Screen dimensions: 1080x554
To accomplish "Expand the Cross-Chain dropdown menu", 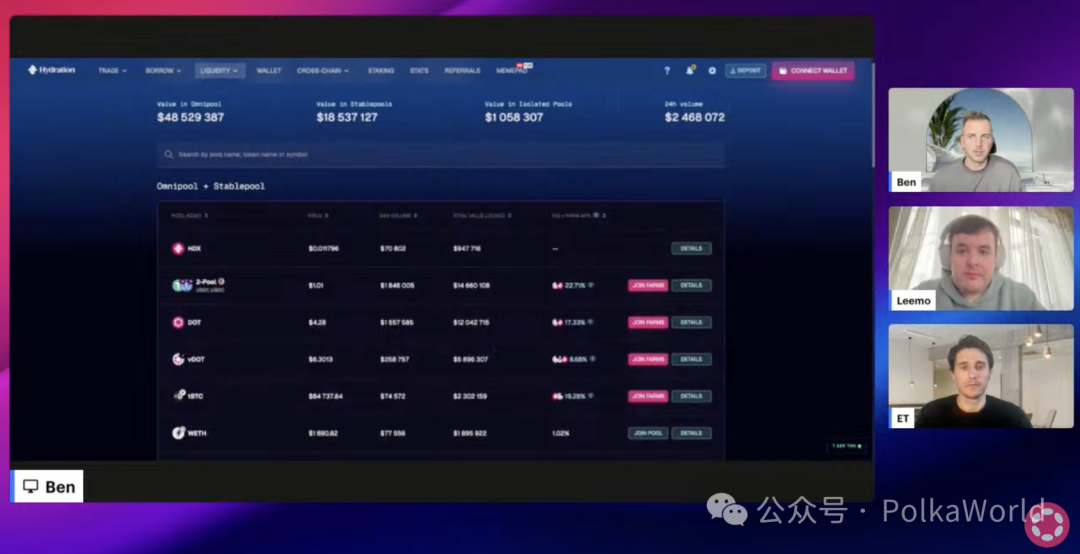I will 322,71.
